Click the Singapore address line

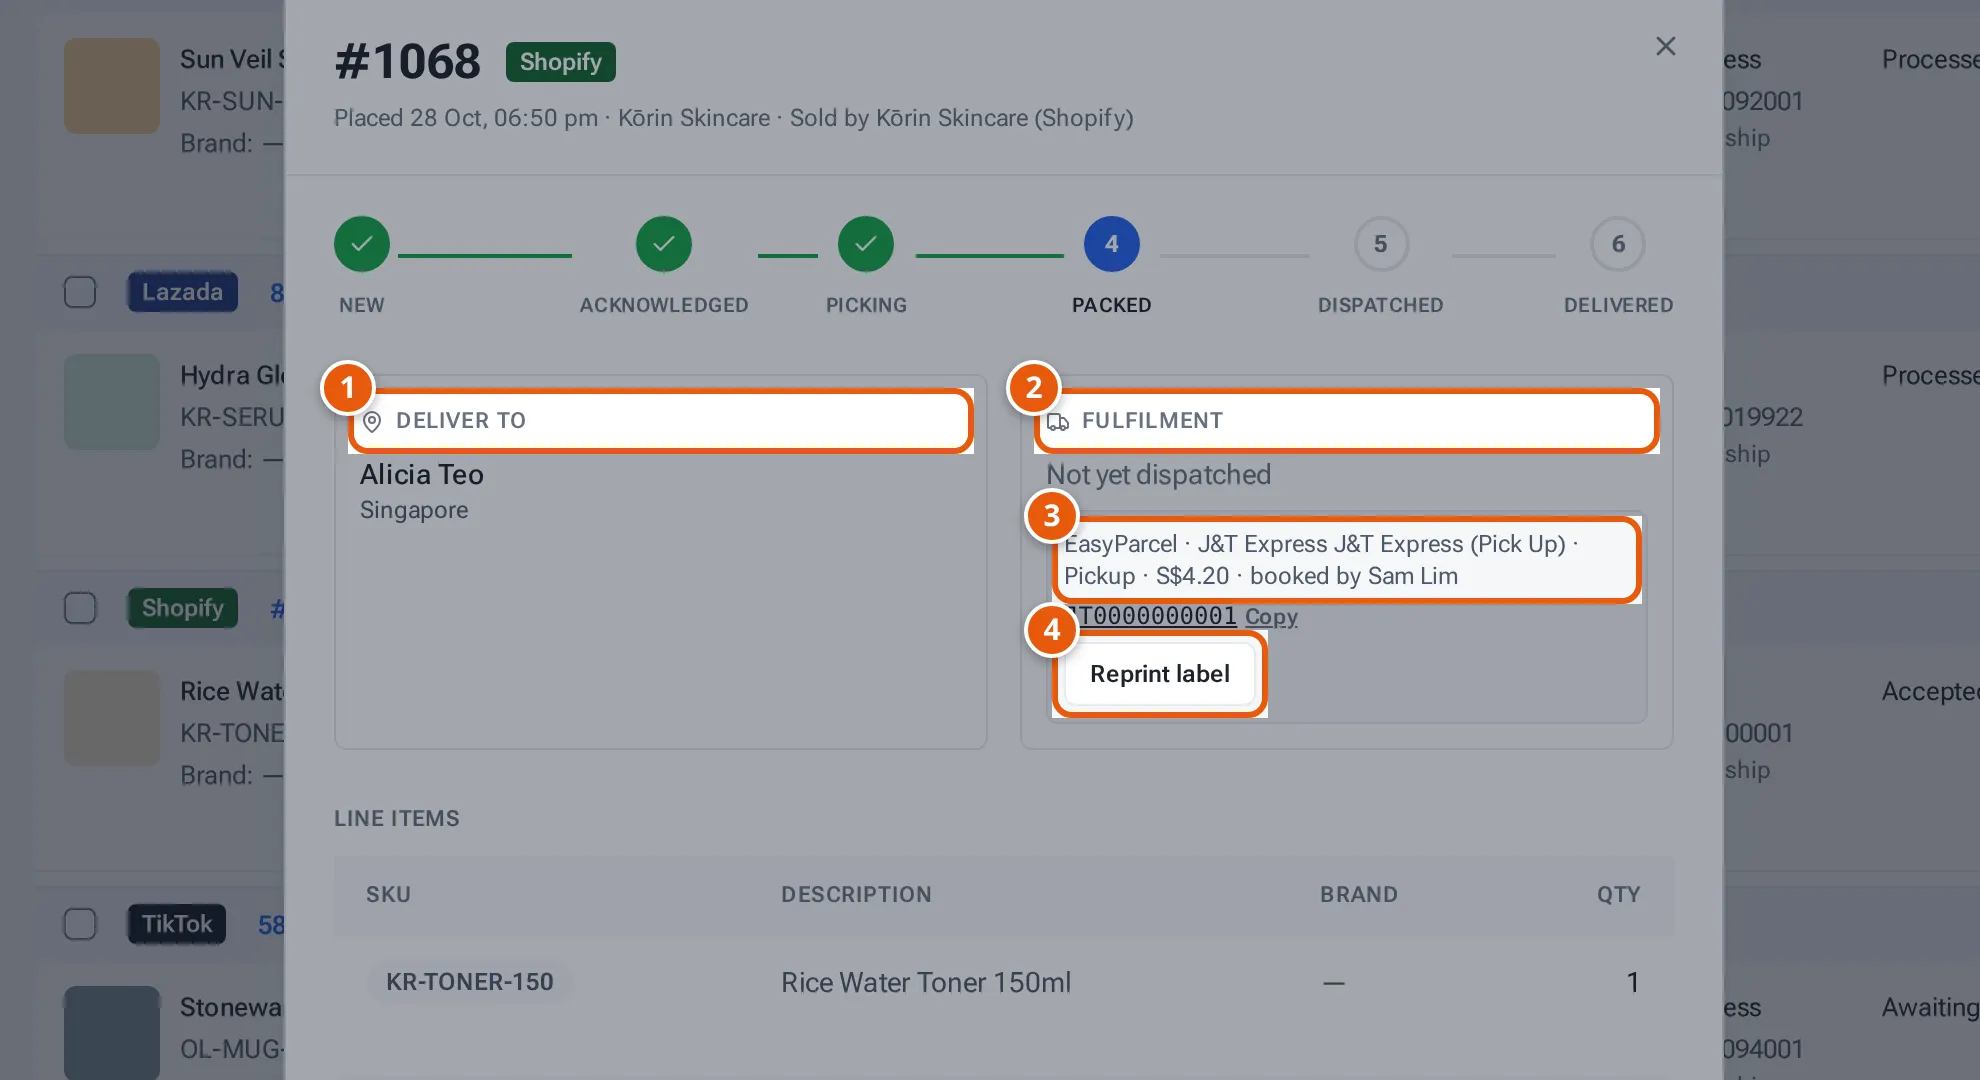[414, 510]
